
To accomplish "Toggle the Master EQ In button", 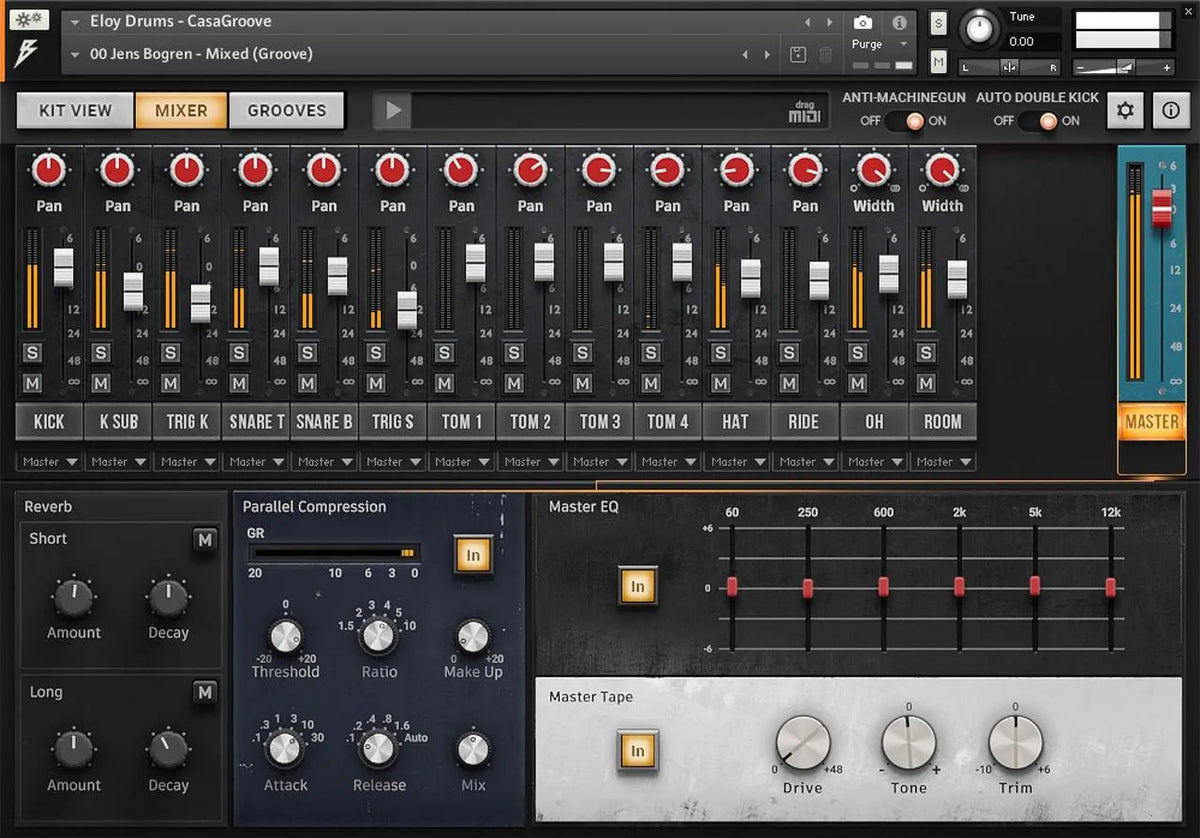I will tap(637, 586).
